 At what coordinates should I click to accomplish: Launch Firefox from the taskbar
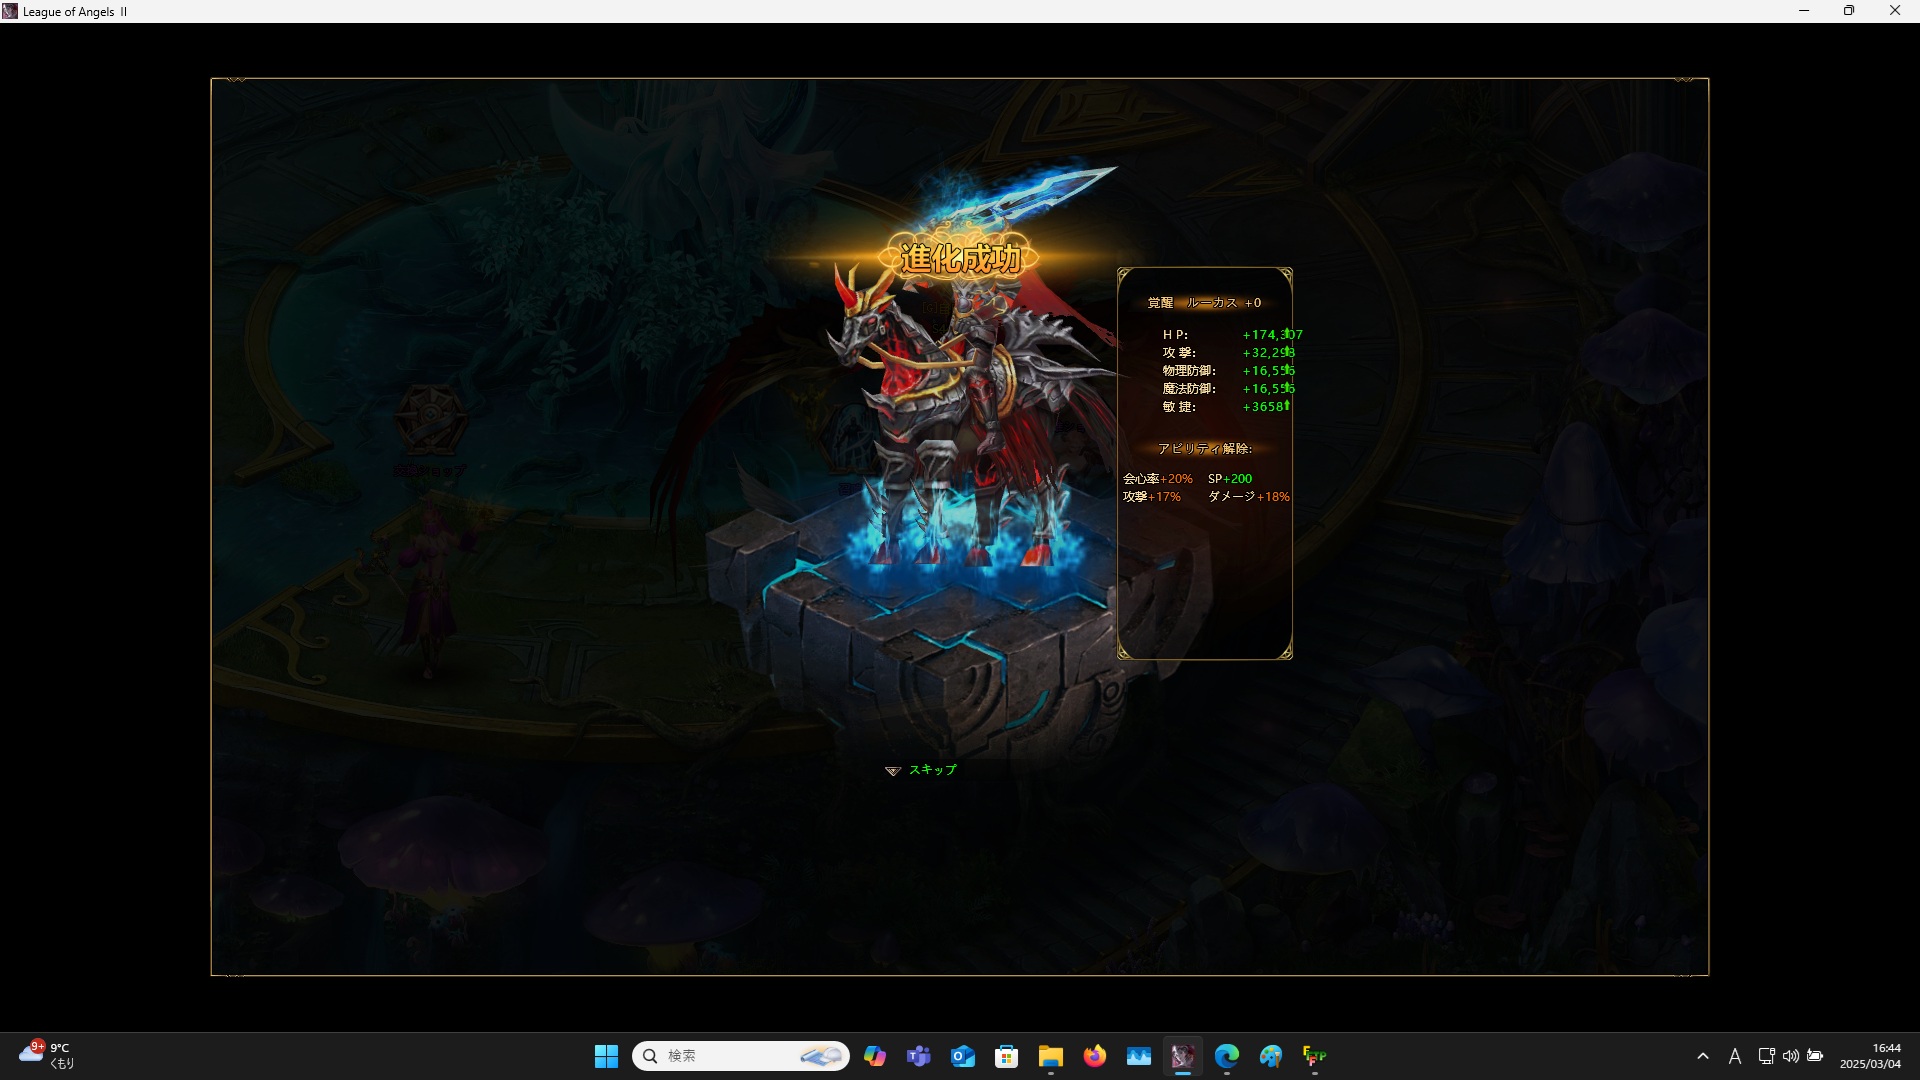click(x=1094, y=1056)
